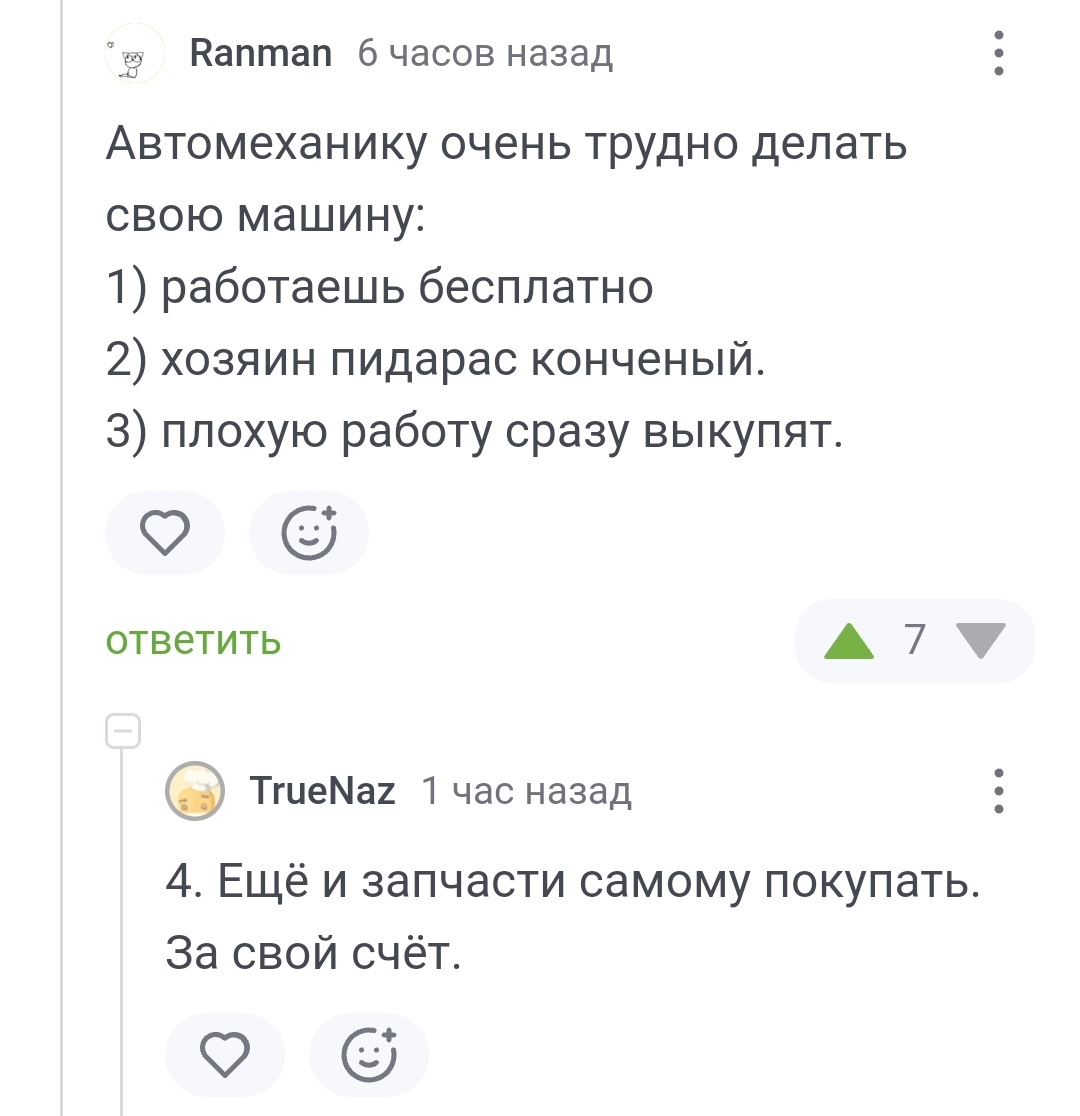Open the "6 часов назад" comment timestamp
This screenshot has width=1080, height=1116.
(484, 52)
